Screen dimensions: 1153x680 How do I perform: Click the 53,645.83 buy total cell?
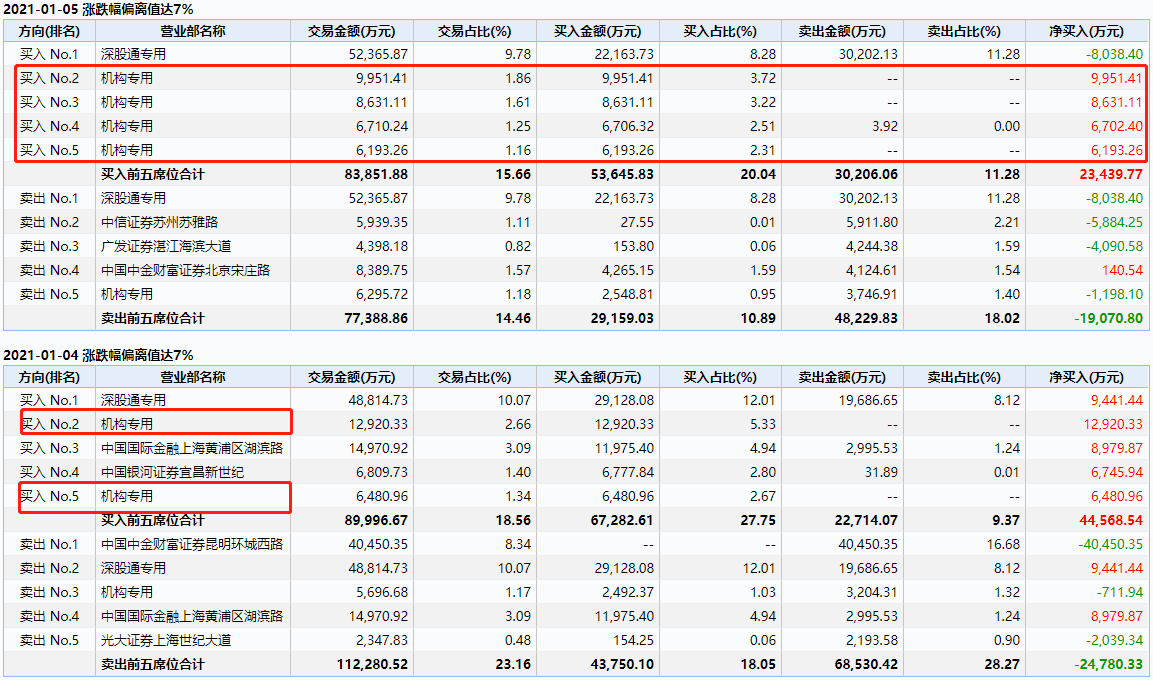pyautogui.click(x=621, y=174)
